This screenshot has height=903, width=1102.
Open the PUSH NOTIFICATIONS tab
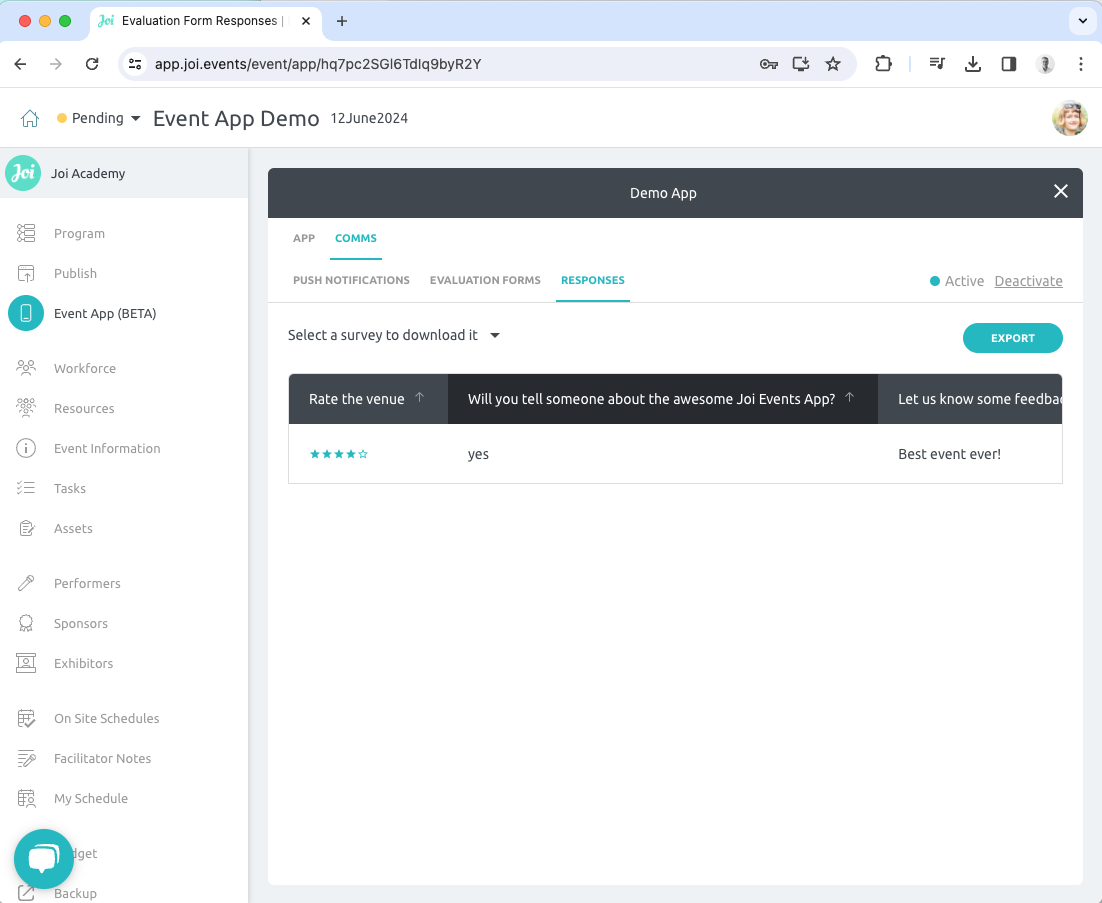click(x=351, y=280)
